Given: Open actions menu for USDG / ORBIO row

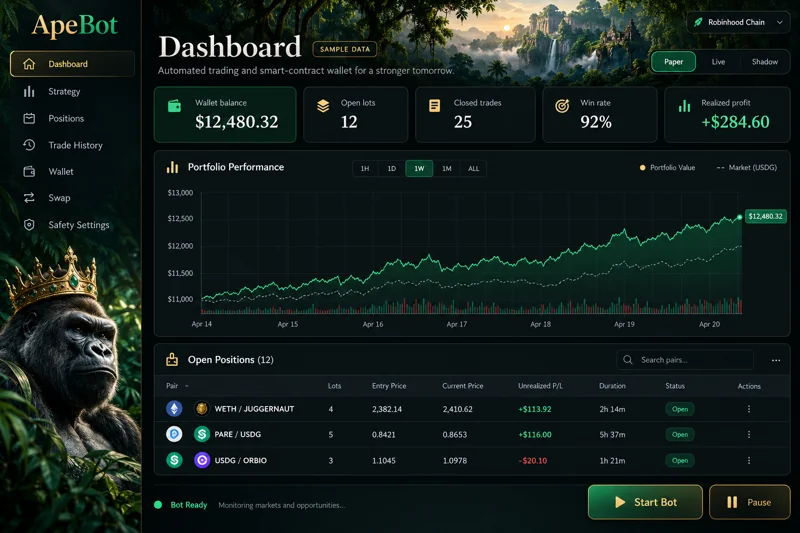Looking at the screenshot, I should [748, 461].
